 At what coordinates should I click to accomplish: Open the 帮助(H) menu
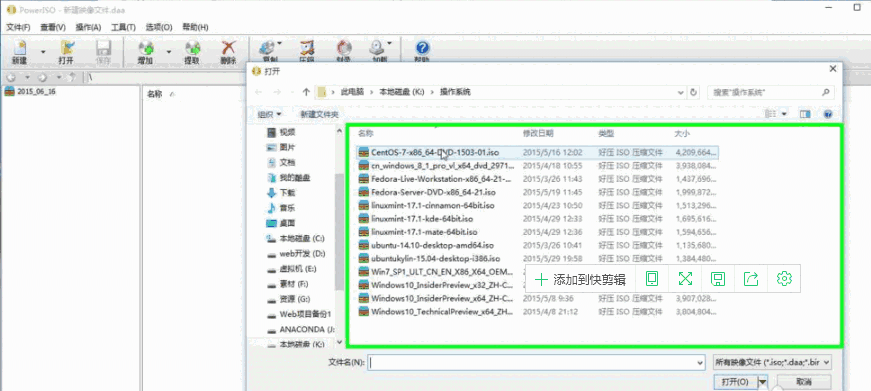(195, 27)
